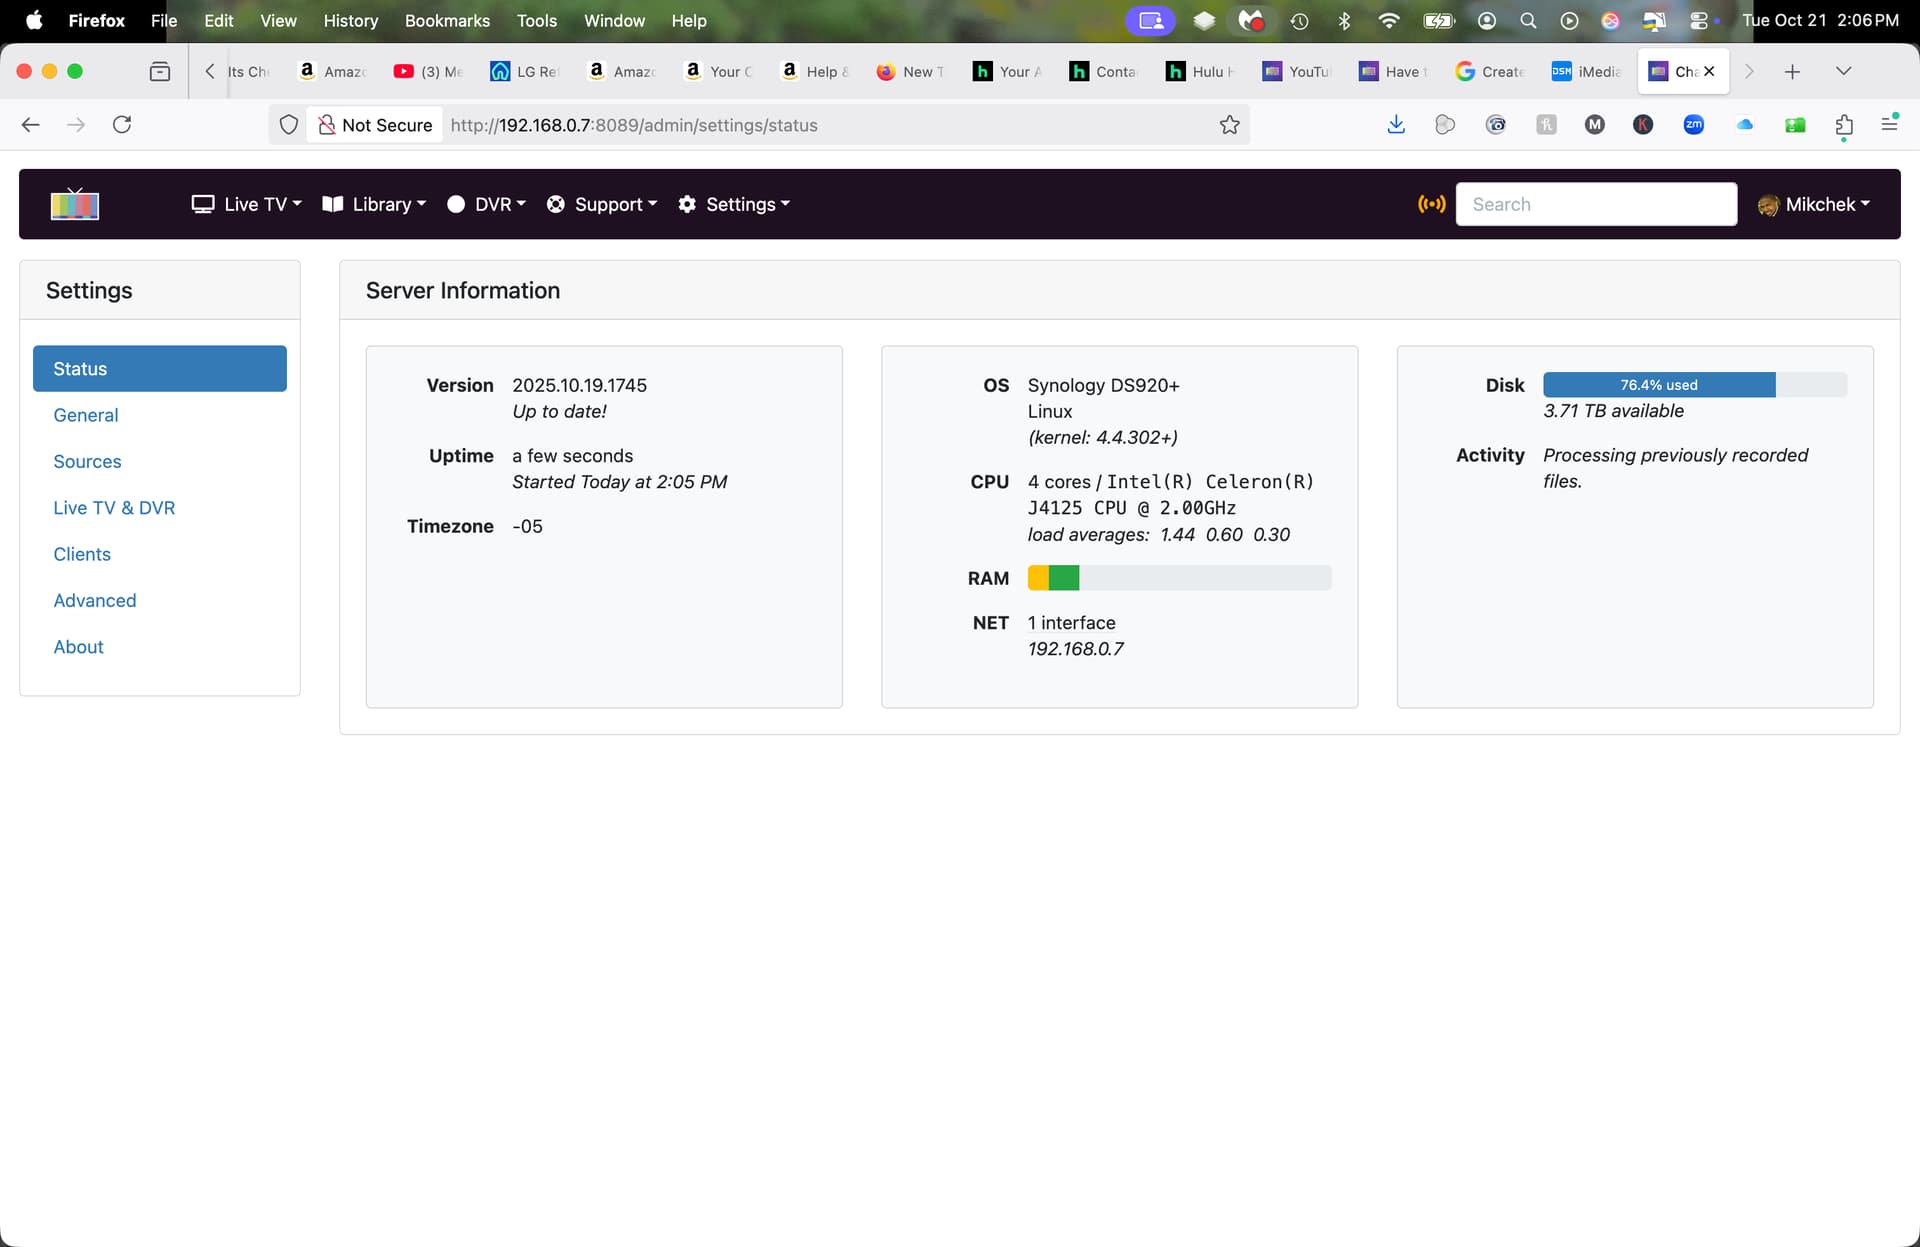Open a new browser tab with the plus icon
The width and height of the screenshot is (1920, 1247).
[x=1792, y=72]
